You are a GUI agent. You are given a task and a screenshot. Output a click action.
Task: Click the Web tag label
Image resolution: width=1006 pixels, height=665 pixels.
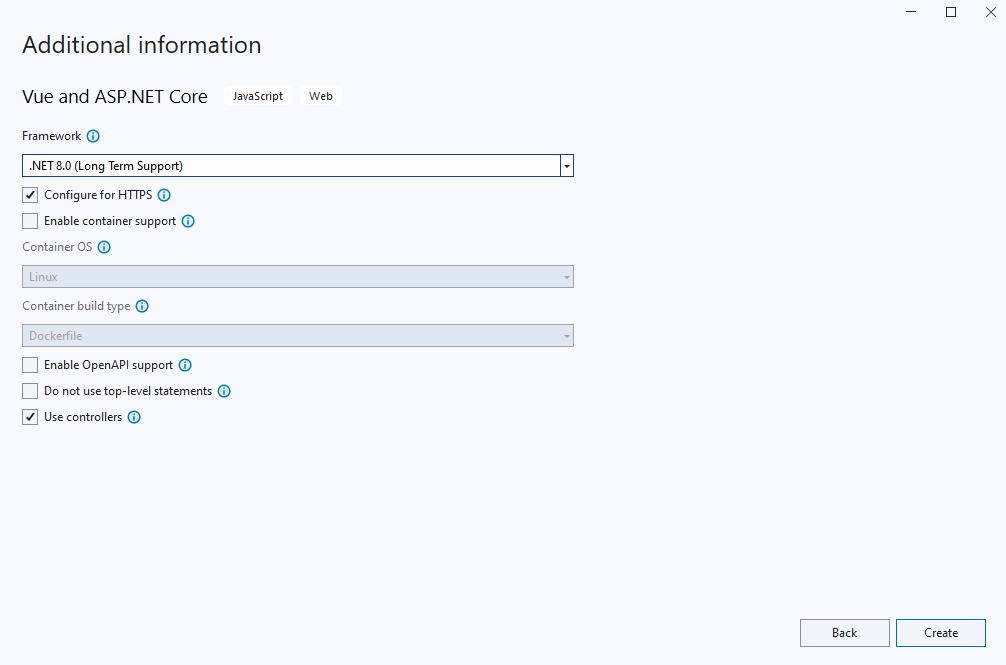point(321,97)
